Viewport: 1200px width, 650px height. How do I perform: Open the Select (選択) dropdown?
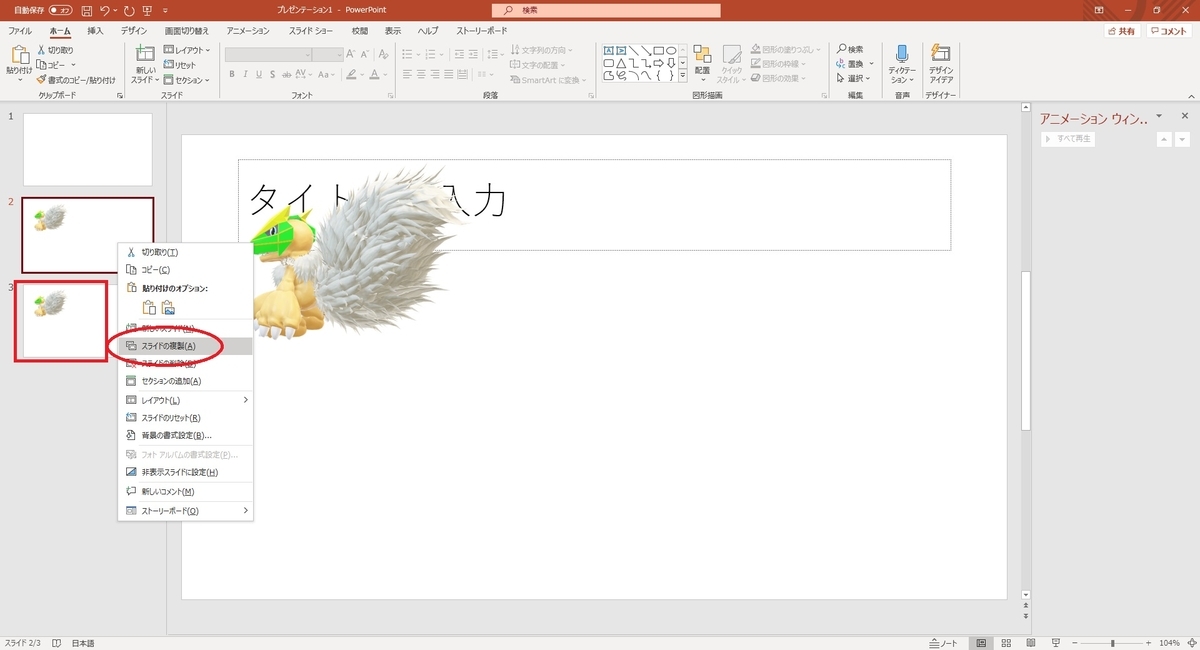pyautogui.click(x=855, y=78)
